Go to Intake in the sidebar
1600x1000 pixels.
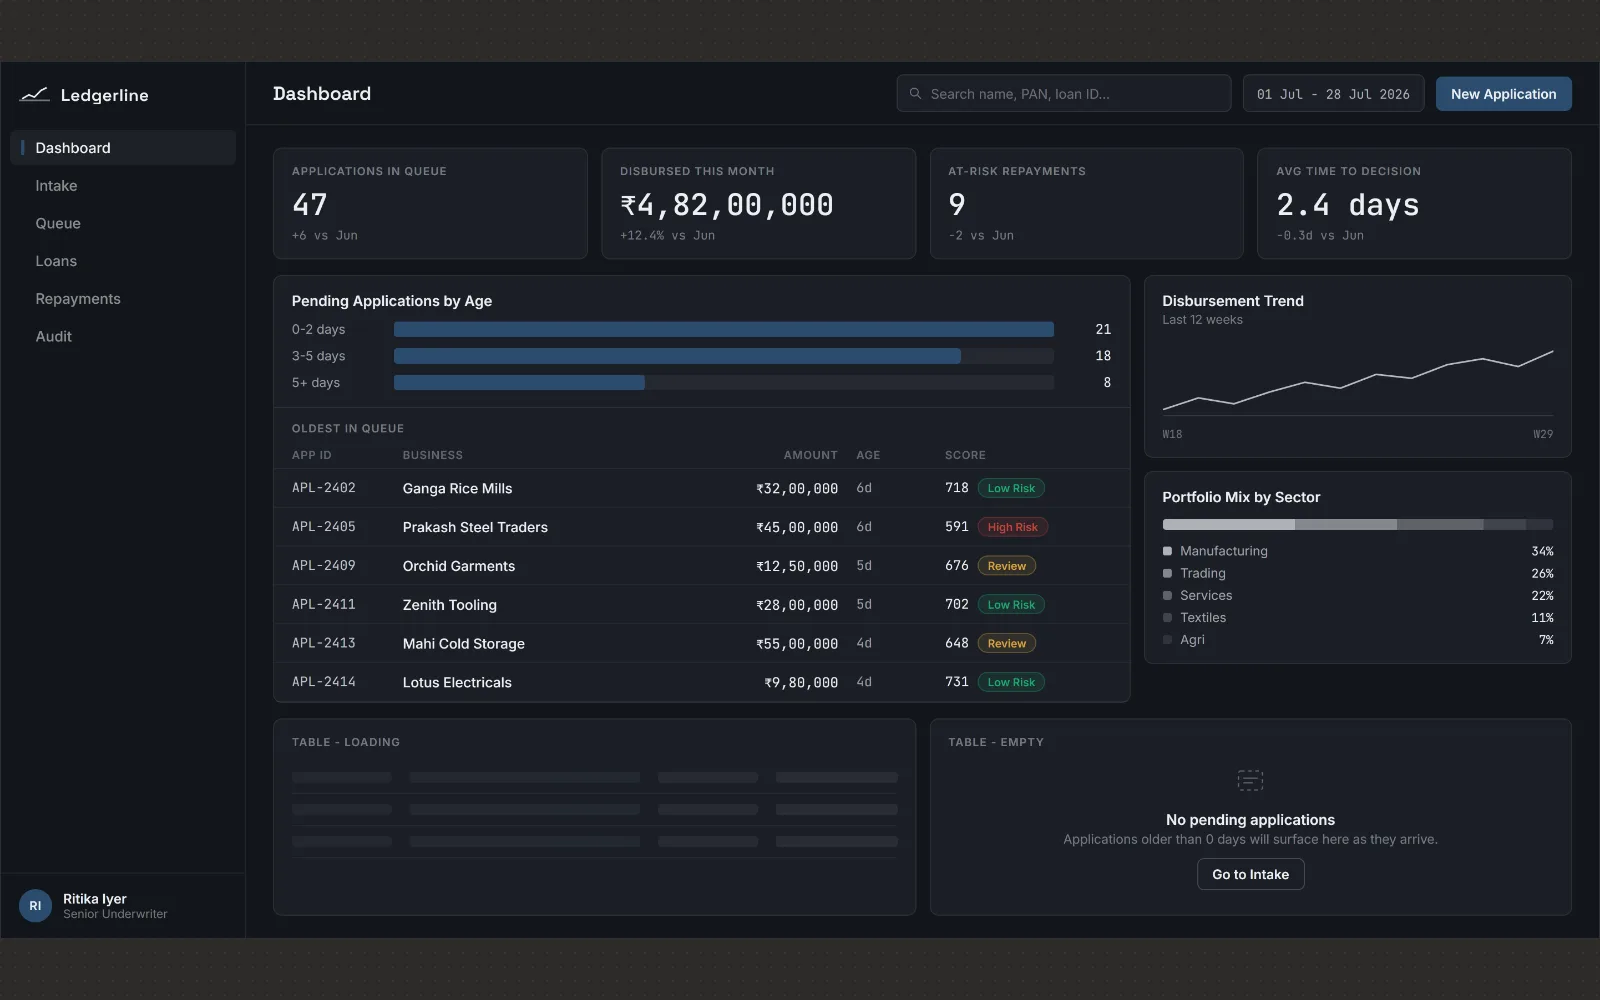[123, 186]
